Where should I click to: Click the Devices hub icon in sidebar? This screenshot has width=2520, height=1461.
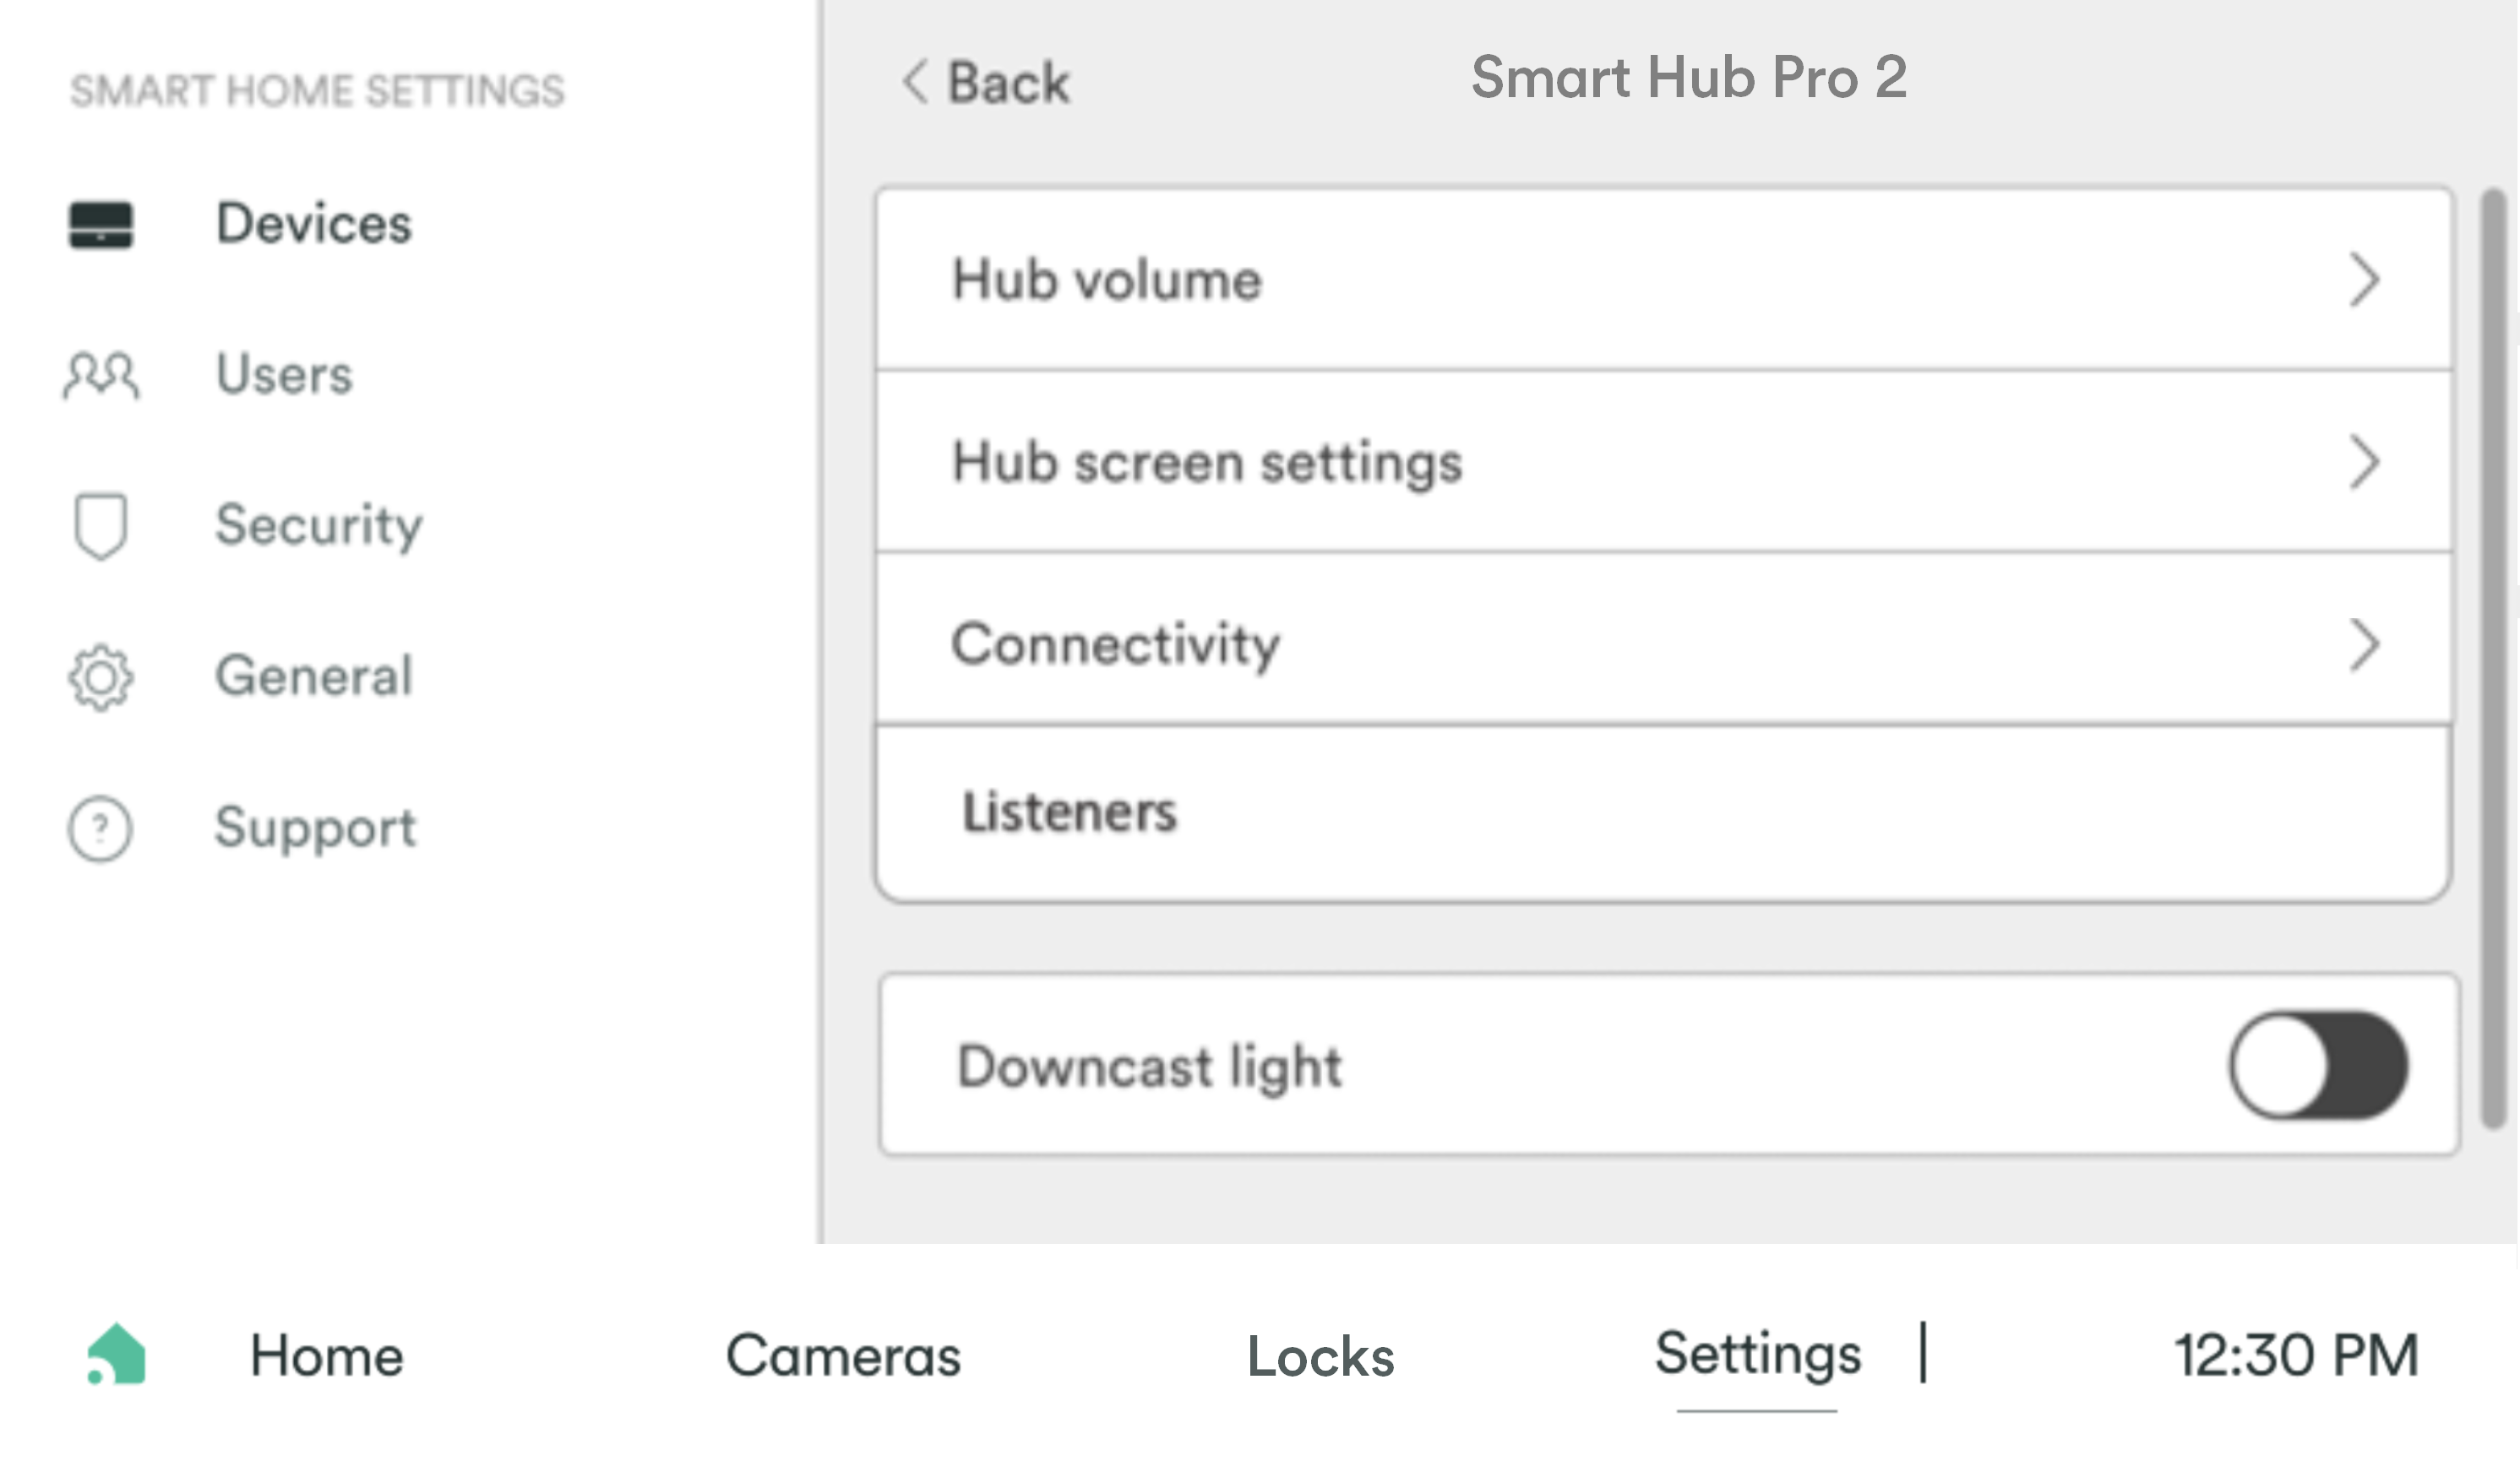[x=100, y=224]
